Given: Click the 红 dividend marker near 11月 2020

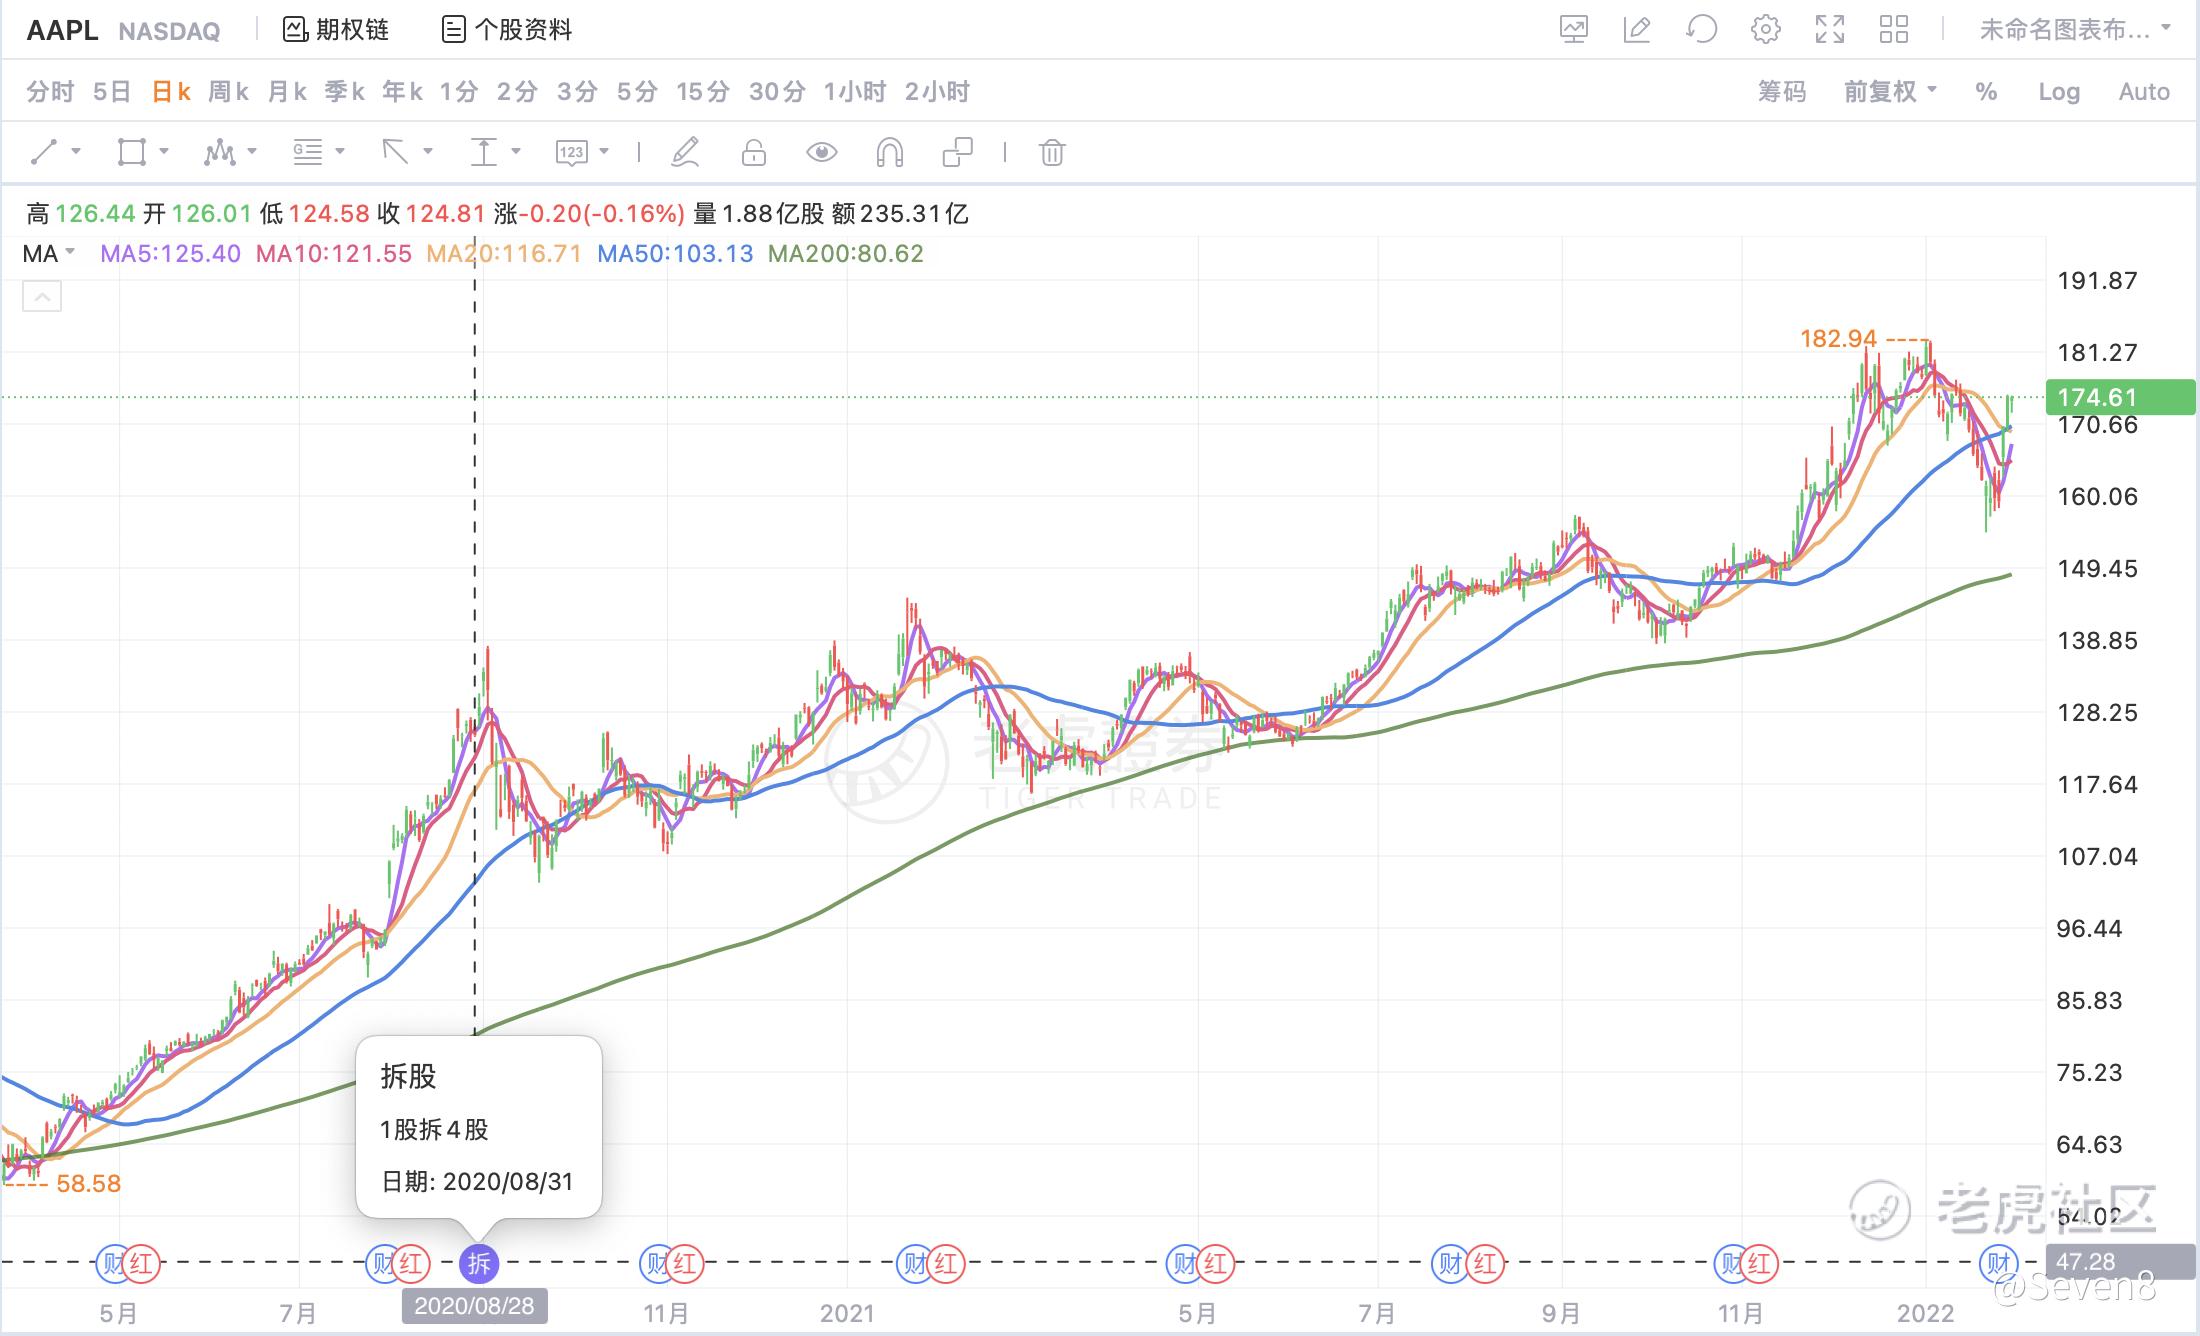Looking at the screenshot, I should (x=685, y=1264).
